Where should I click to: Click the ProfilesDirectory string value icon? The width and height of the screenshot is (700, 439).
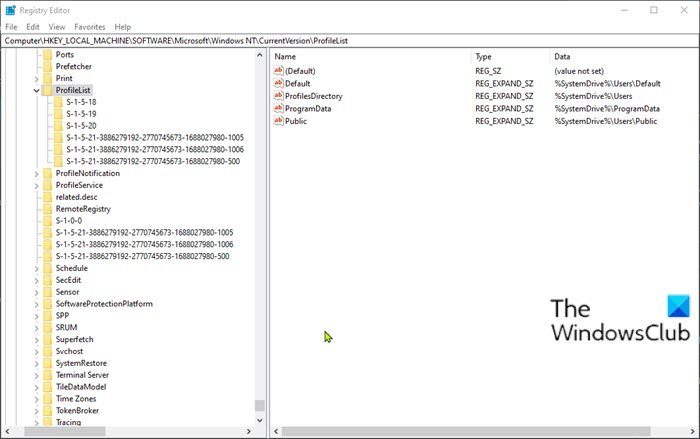point(279,96)
